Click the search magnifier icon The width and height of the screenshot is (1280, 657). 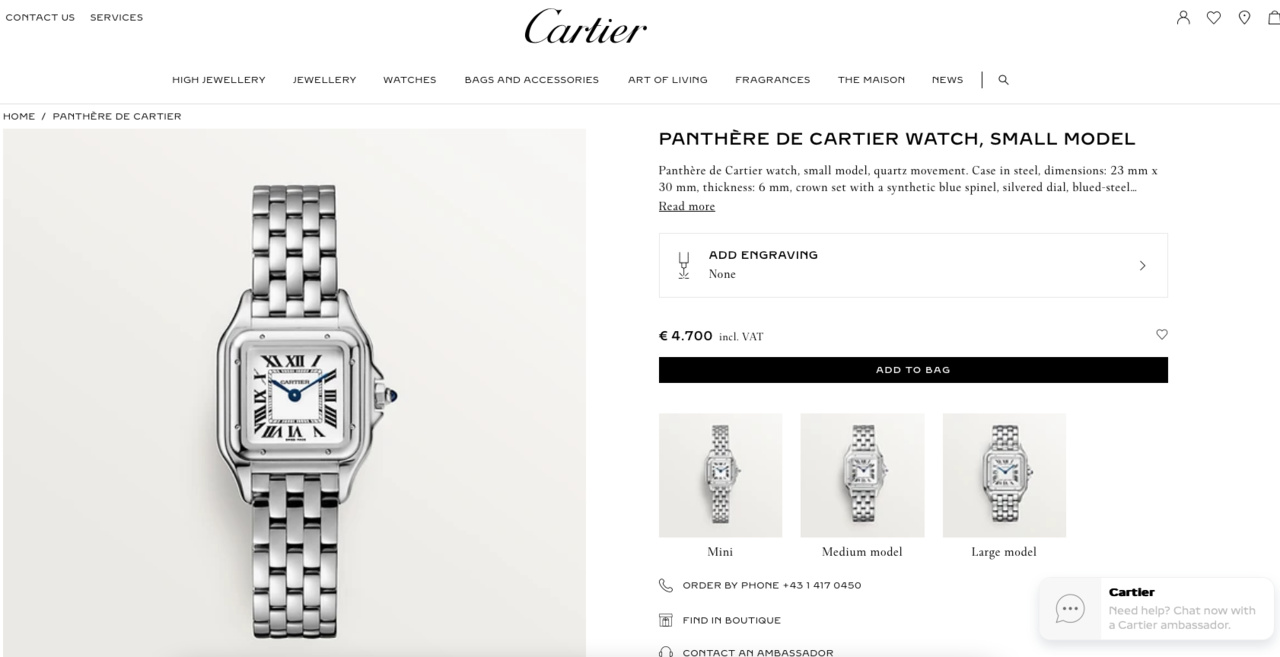pyautogui.click(x=1003, y=80)
